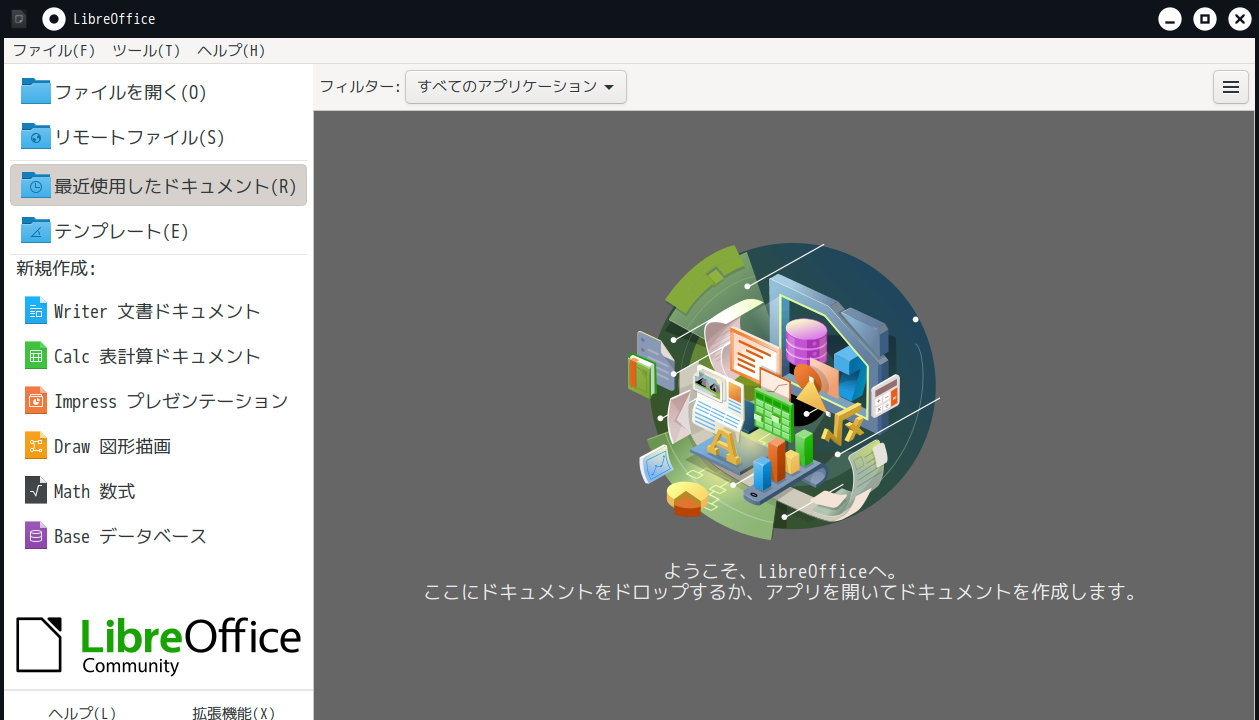Viewport: 1259px width, 720px height.
Task: Click the Open File folder icon
Action: (35, 92)
